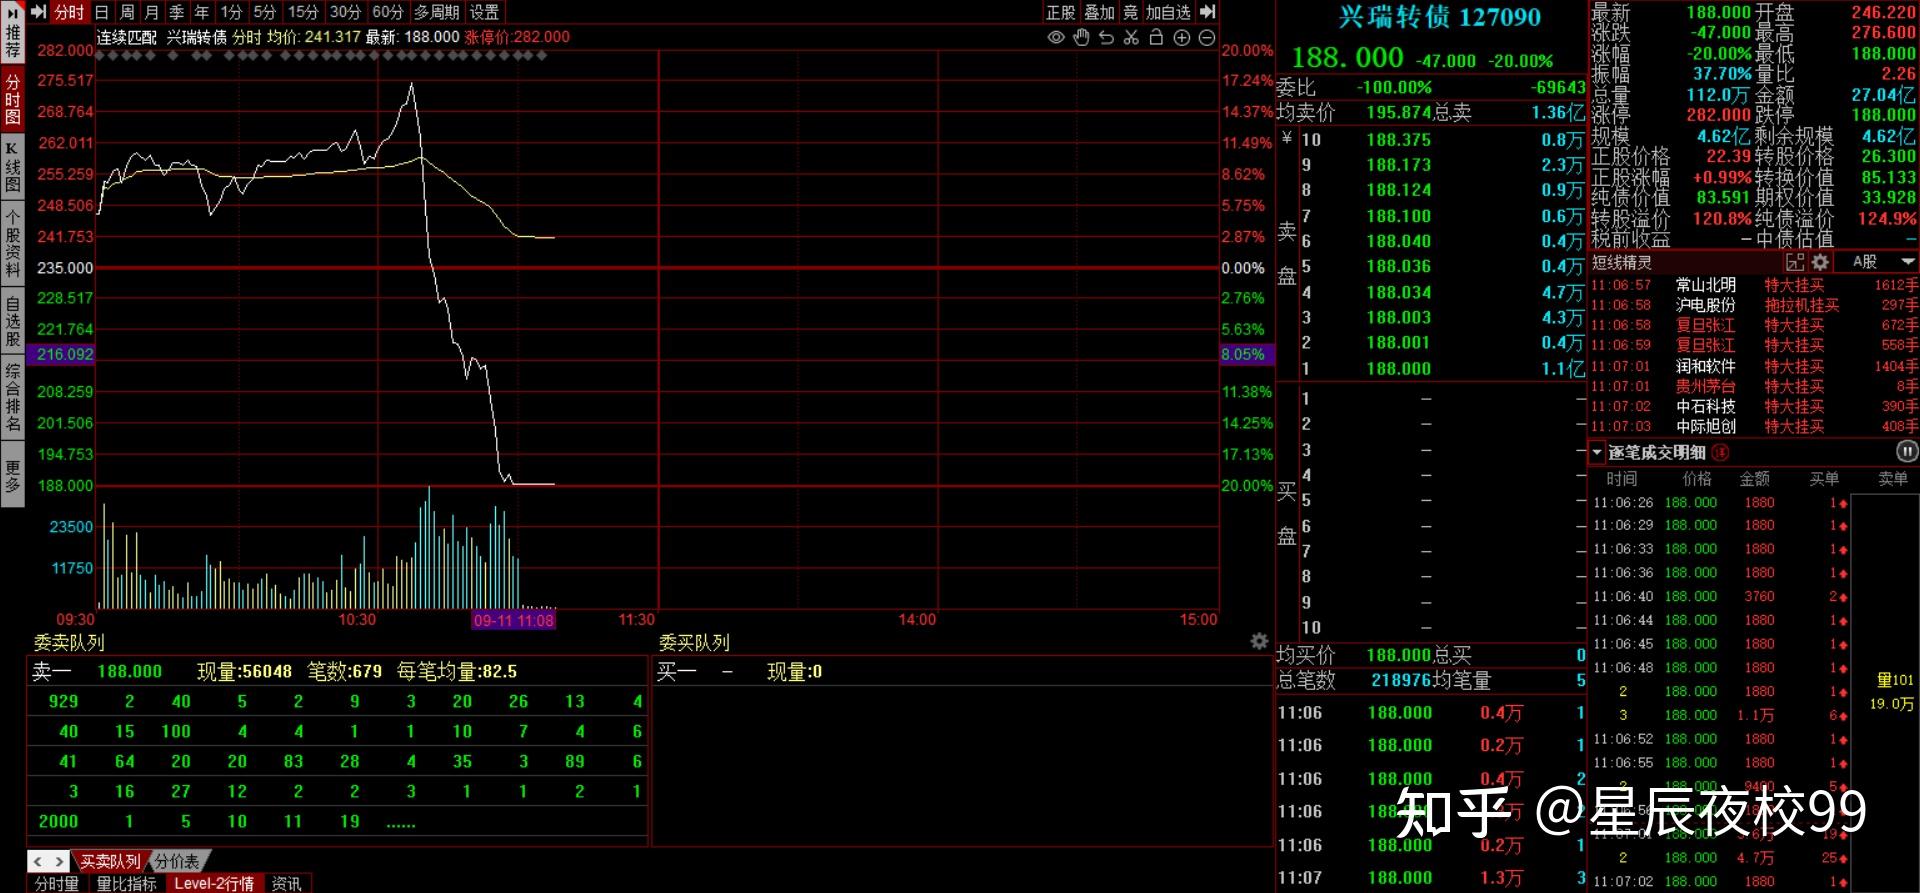
Task: Toggle the lock icon in chart toolbar
Action: 1156,38
